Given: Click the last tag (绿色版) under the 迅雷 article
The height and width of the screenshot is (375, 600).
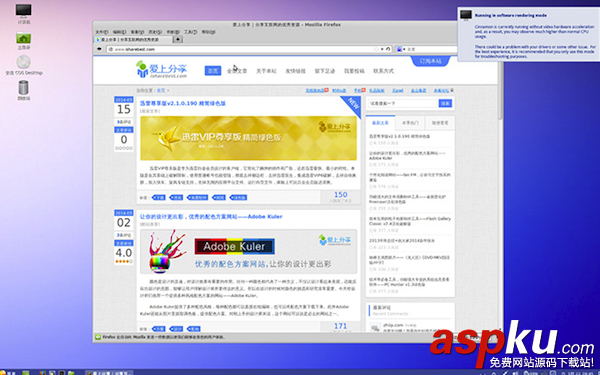Looking at the screenshot, I should coord(238,198).
